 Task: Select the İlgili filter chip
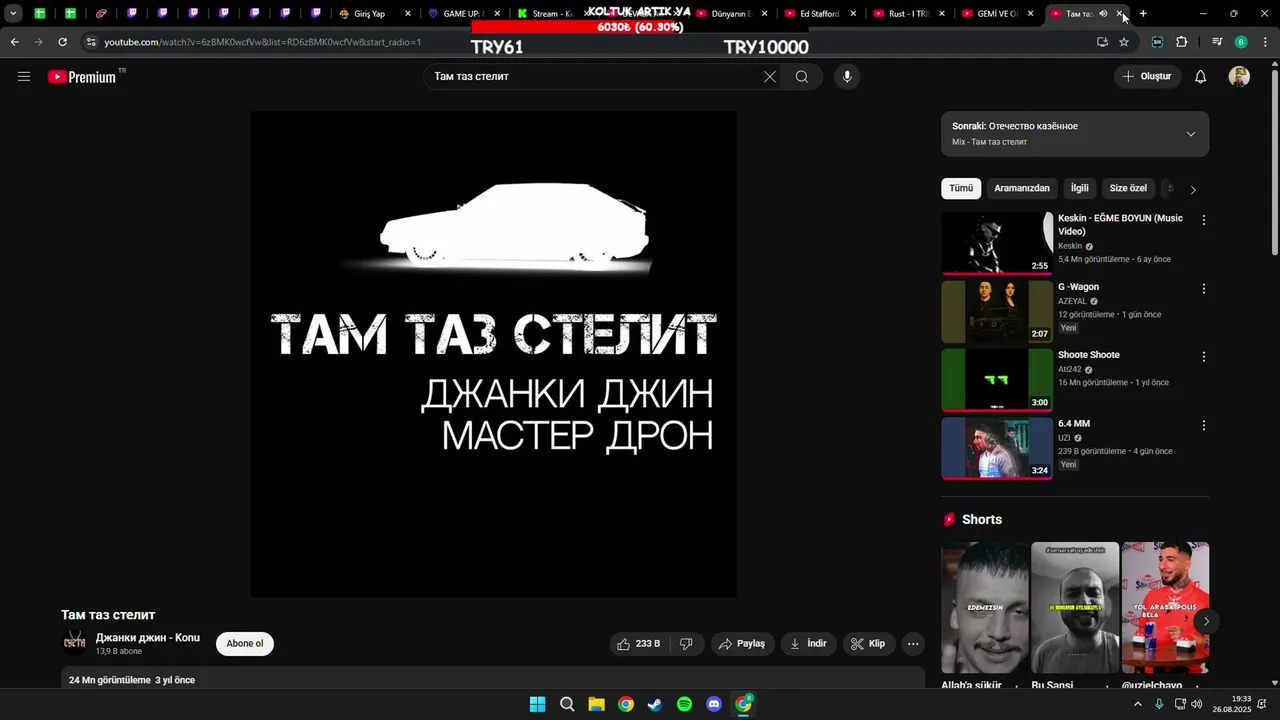[1080, 188]
